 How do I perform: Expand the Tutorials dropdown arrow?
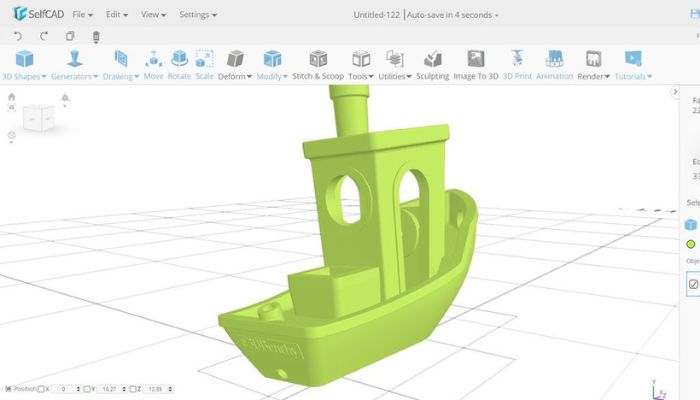point(650,77)
